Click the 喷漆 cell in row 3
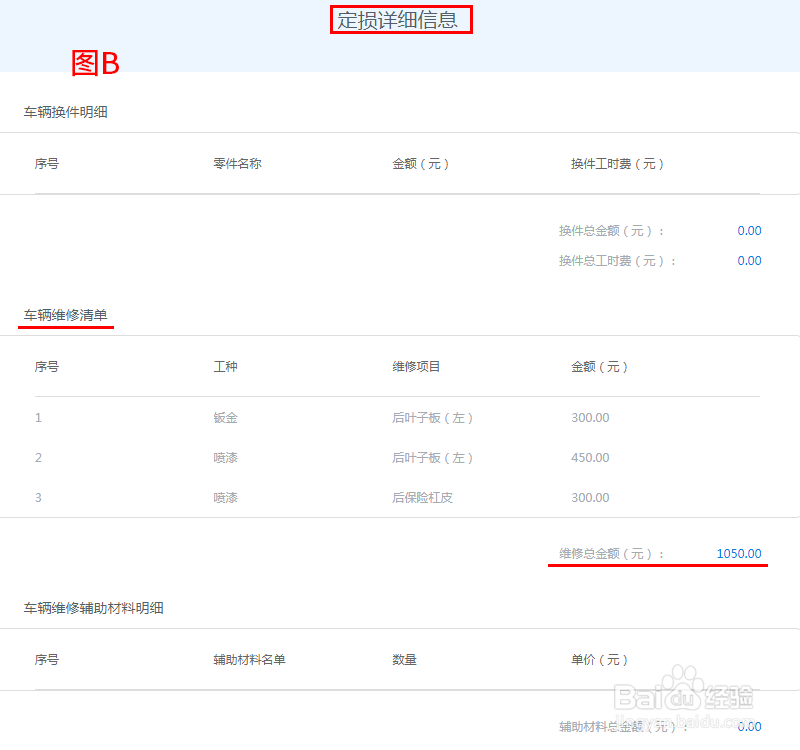This screenshot has height=750, width=800. tap(225, 497)
